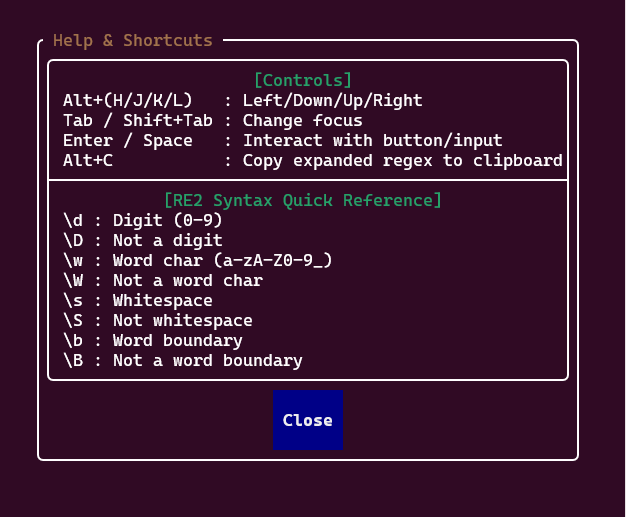Select the \D Not a digit entry
Viewport: 626px width, 518px height.
pyautogui.click(x=143, y=240)
